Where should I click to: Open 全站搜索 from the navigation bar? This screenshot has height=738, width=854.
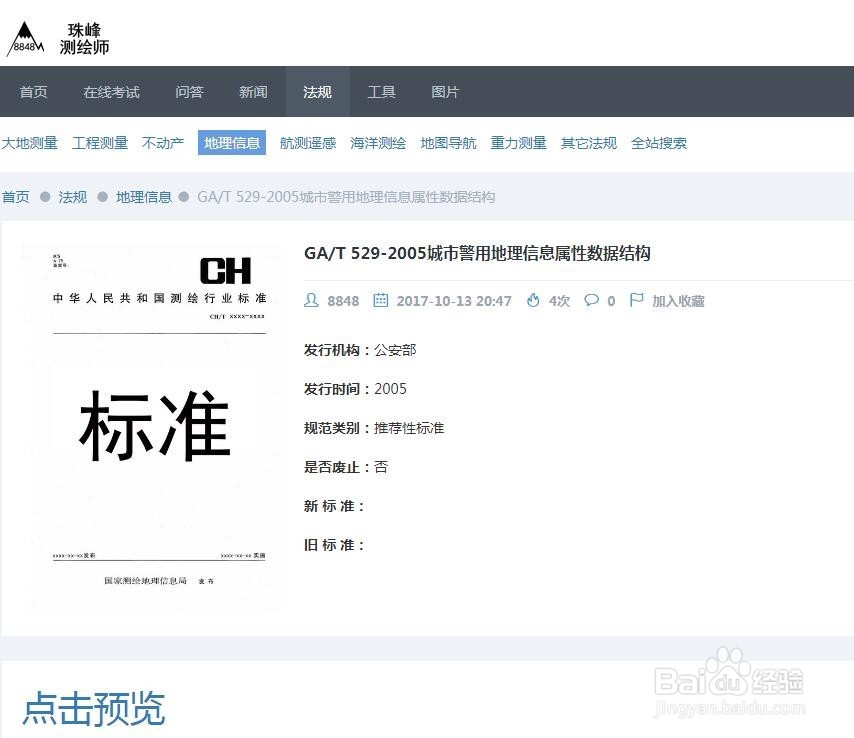point(659,143)
